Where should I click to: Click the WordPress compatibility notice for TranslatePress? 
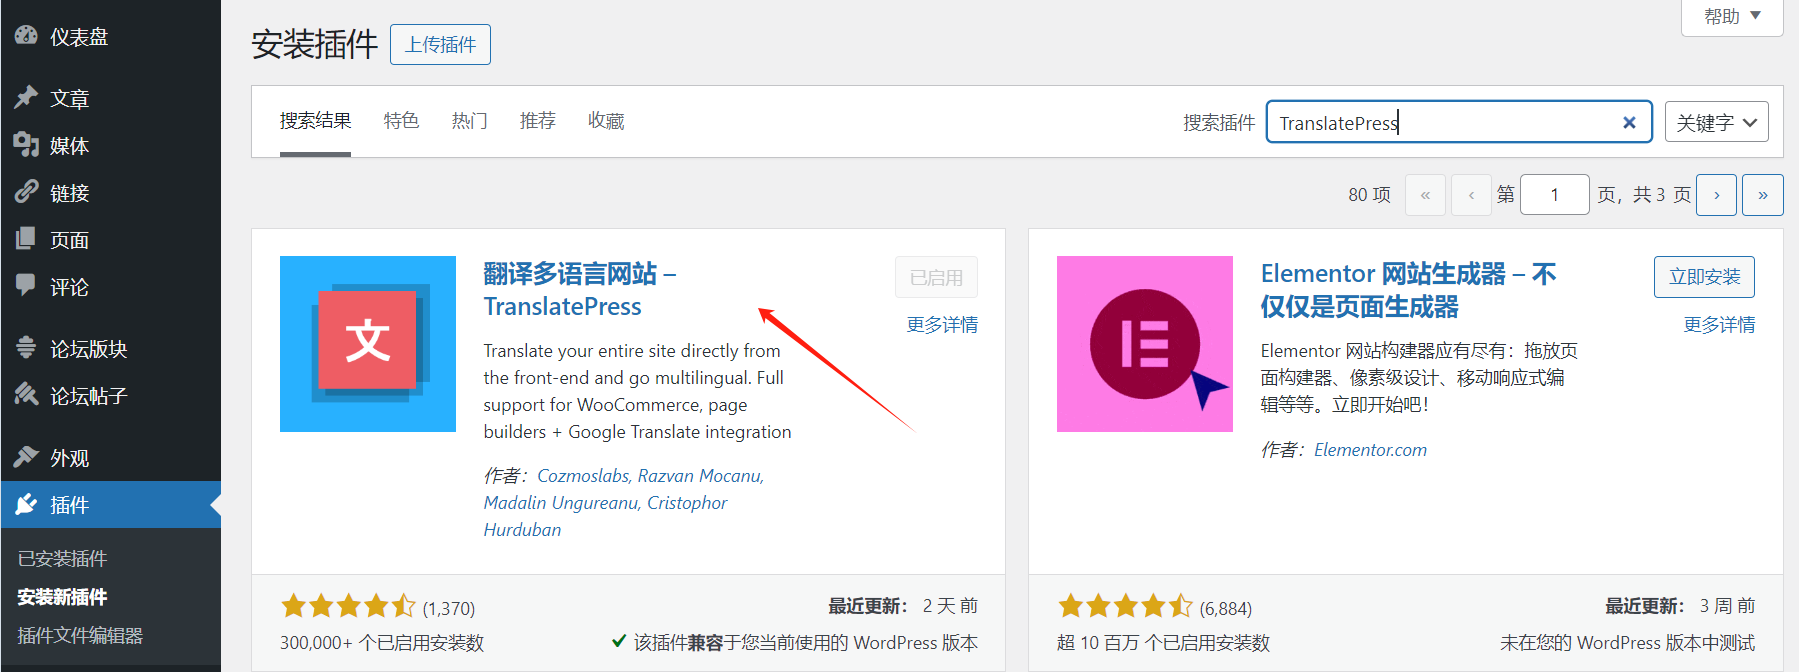[x=795, y=643]
